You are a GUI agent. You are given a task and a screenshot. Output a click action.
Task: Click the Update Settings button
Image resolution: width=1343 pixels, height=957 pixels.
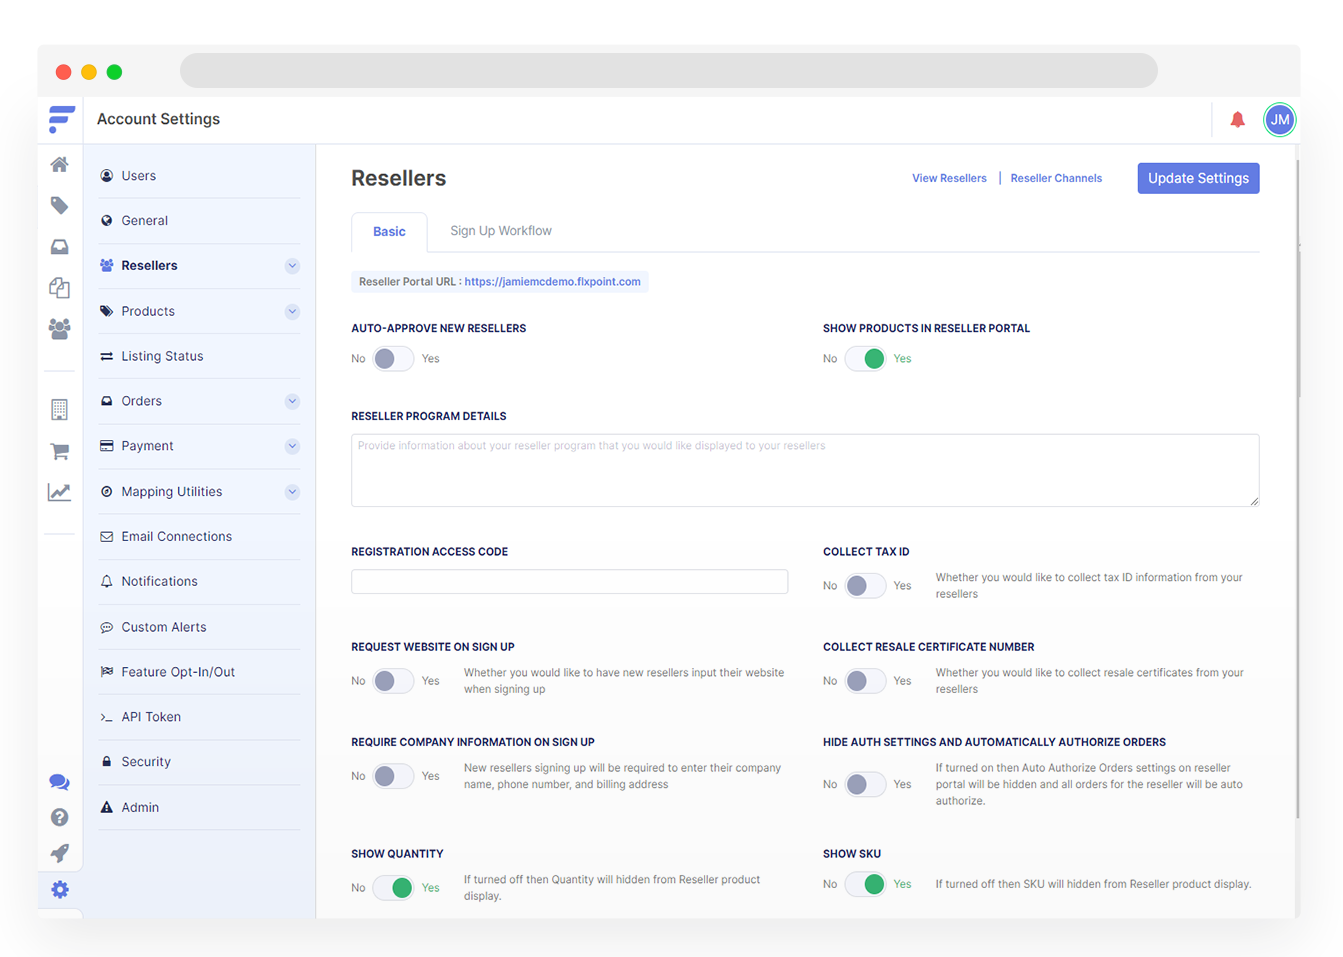click(1198, 178)
